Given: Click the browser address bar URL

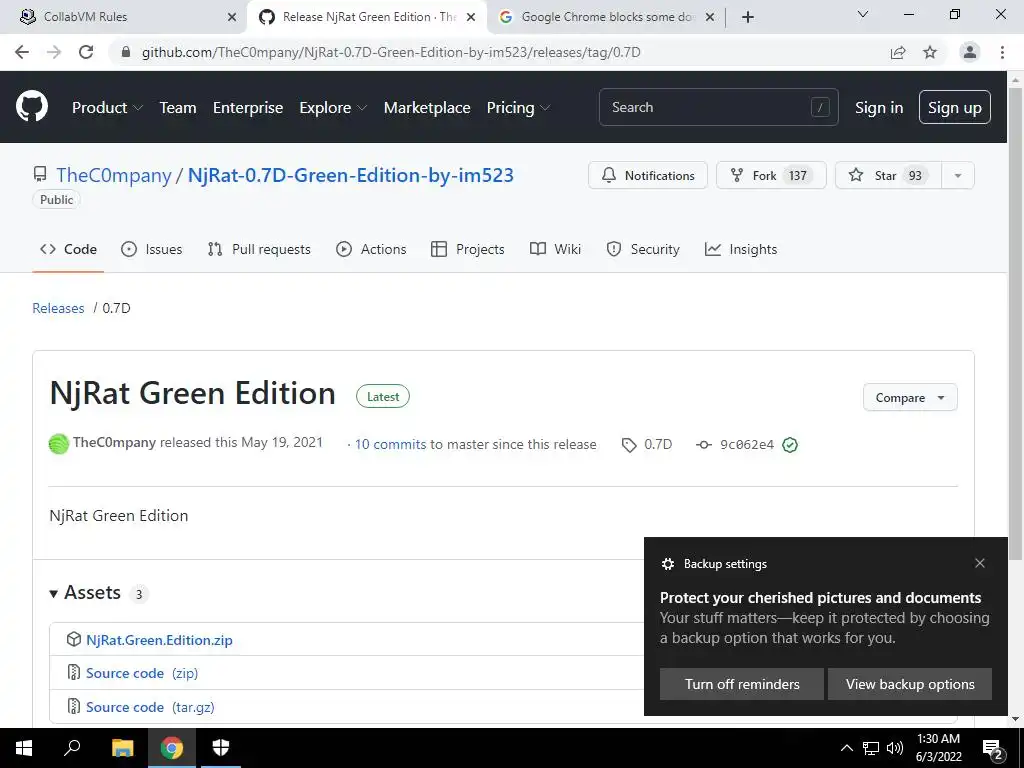Looking at the screenshot, I should click(x=391, y=52).
